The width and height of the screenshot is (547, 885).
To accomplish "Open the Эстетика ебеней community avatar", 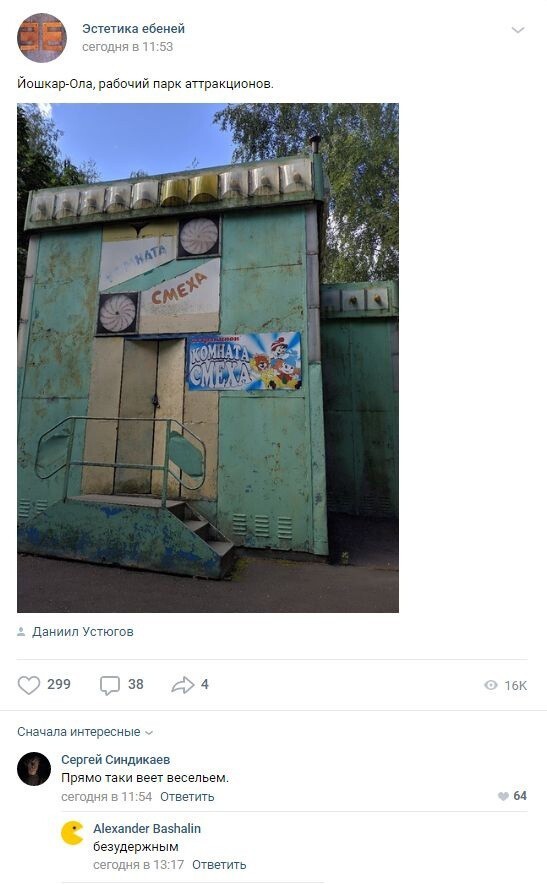I will pyautogui.click(x=42, y=38).
